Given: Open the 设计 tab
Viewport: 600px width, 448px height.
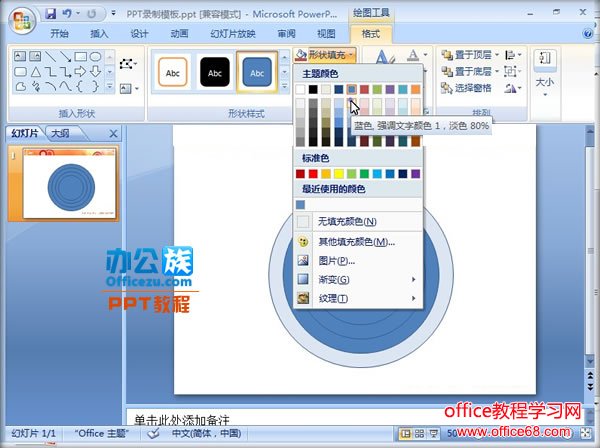Looking at the screenshot, I should [139, 34].
